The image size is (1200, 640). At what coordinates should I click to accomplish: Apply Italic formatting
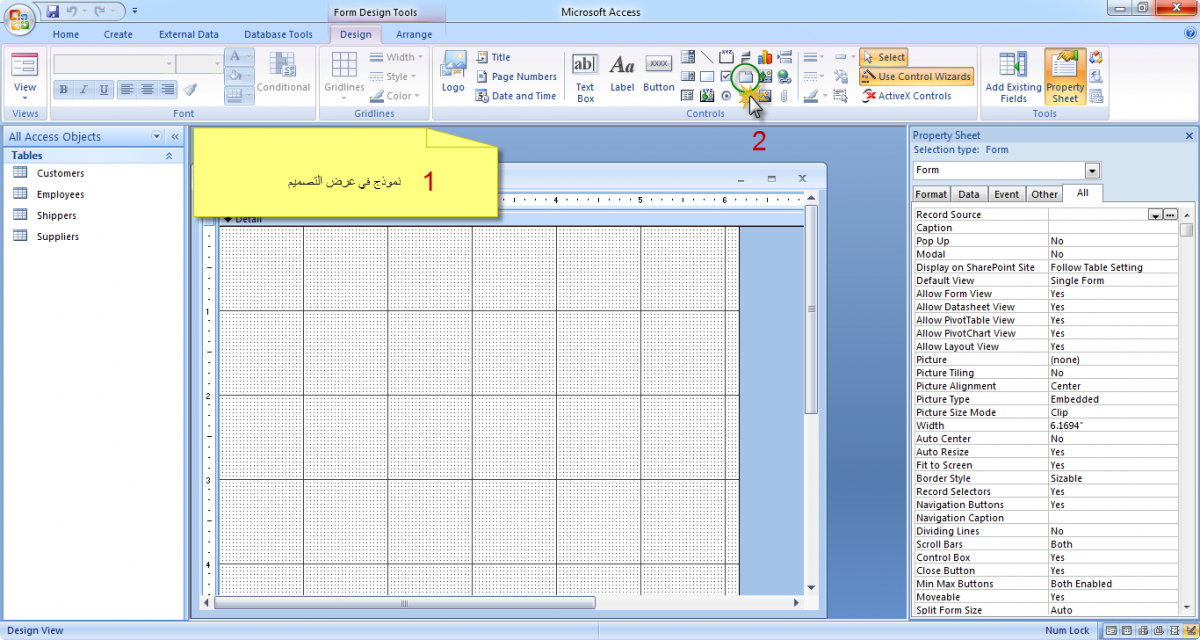point(84,89)
